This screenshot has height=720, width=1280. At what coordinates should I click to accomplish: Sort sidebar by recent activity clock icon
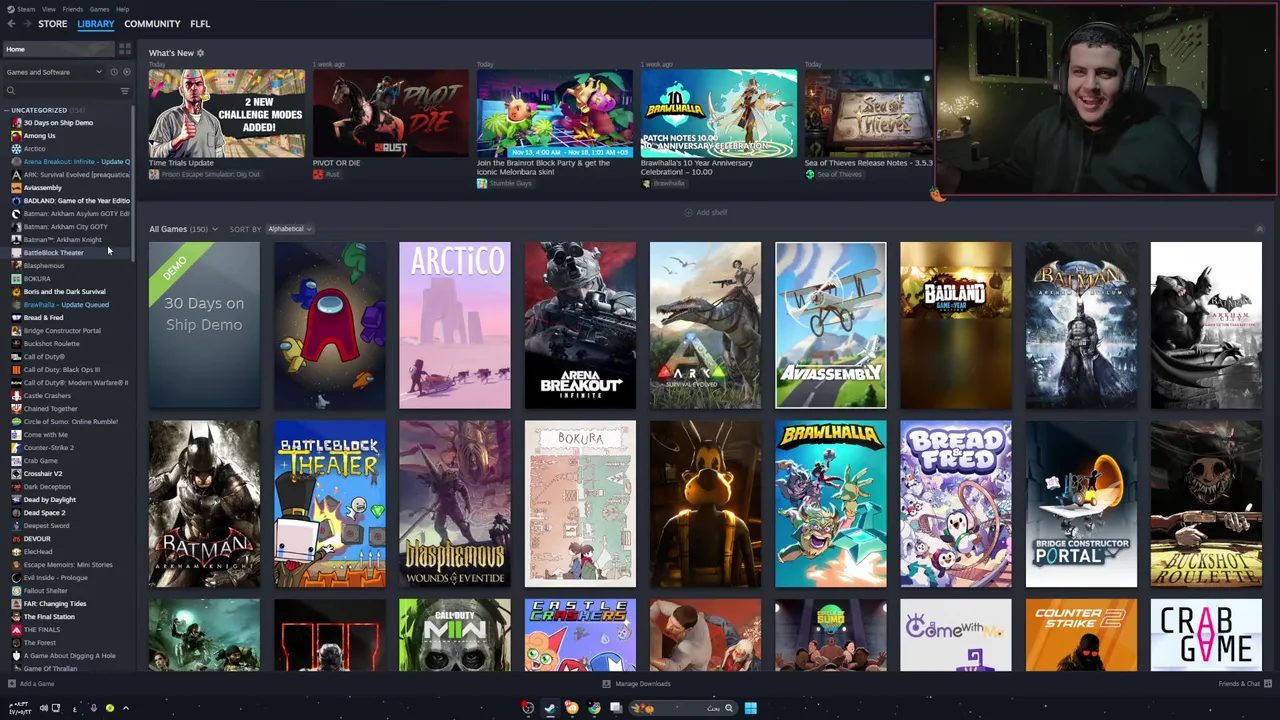click(113, 72)
